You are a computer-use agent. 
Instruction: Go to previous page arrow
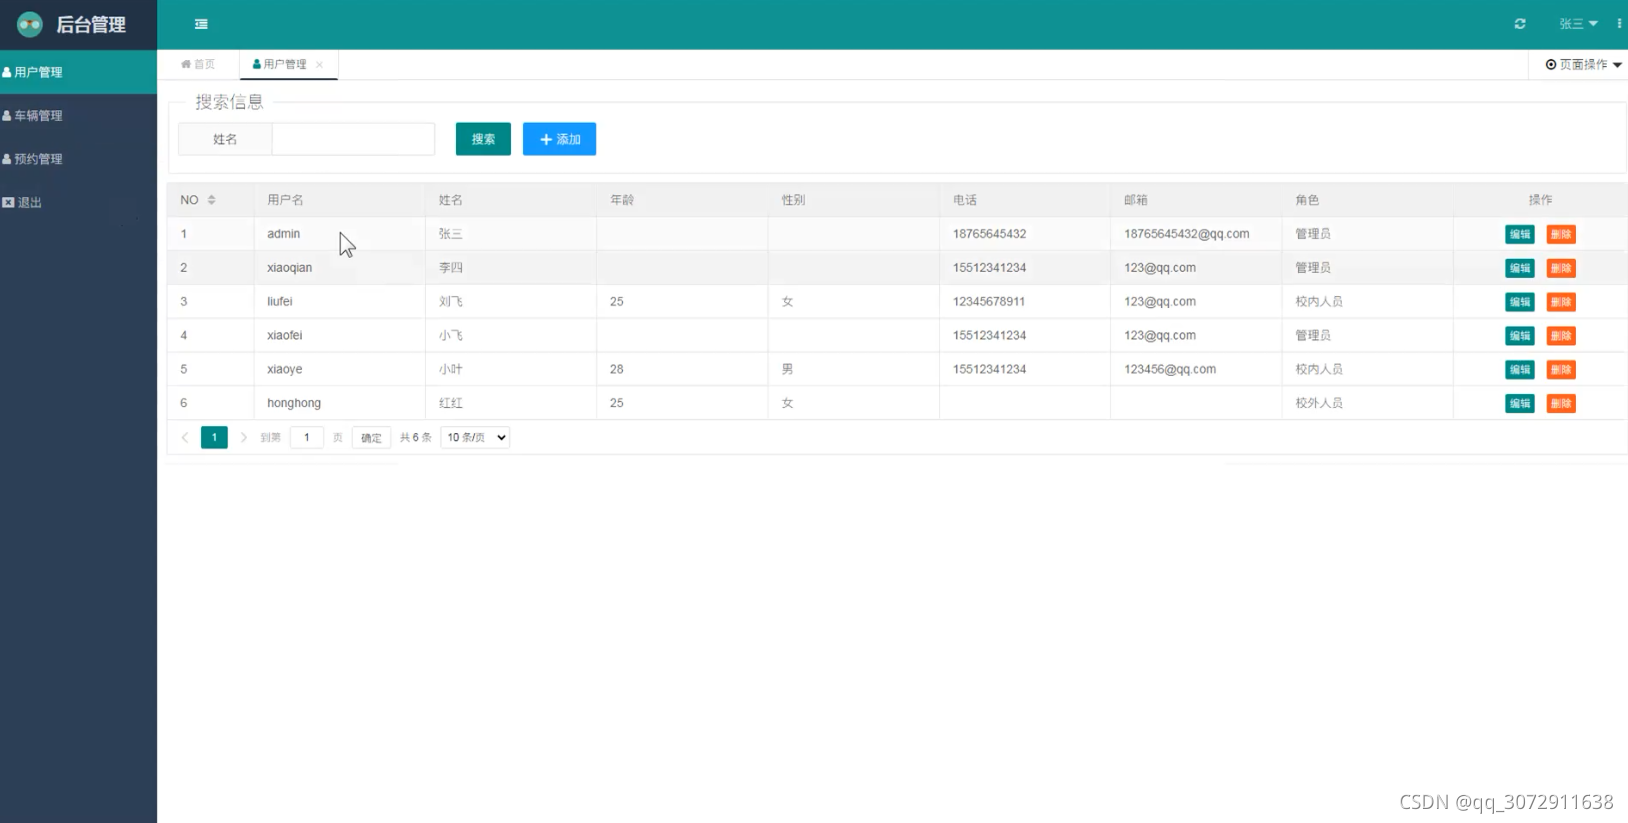coord(185,437)
